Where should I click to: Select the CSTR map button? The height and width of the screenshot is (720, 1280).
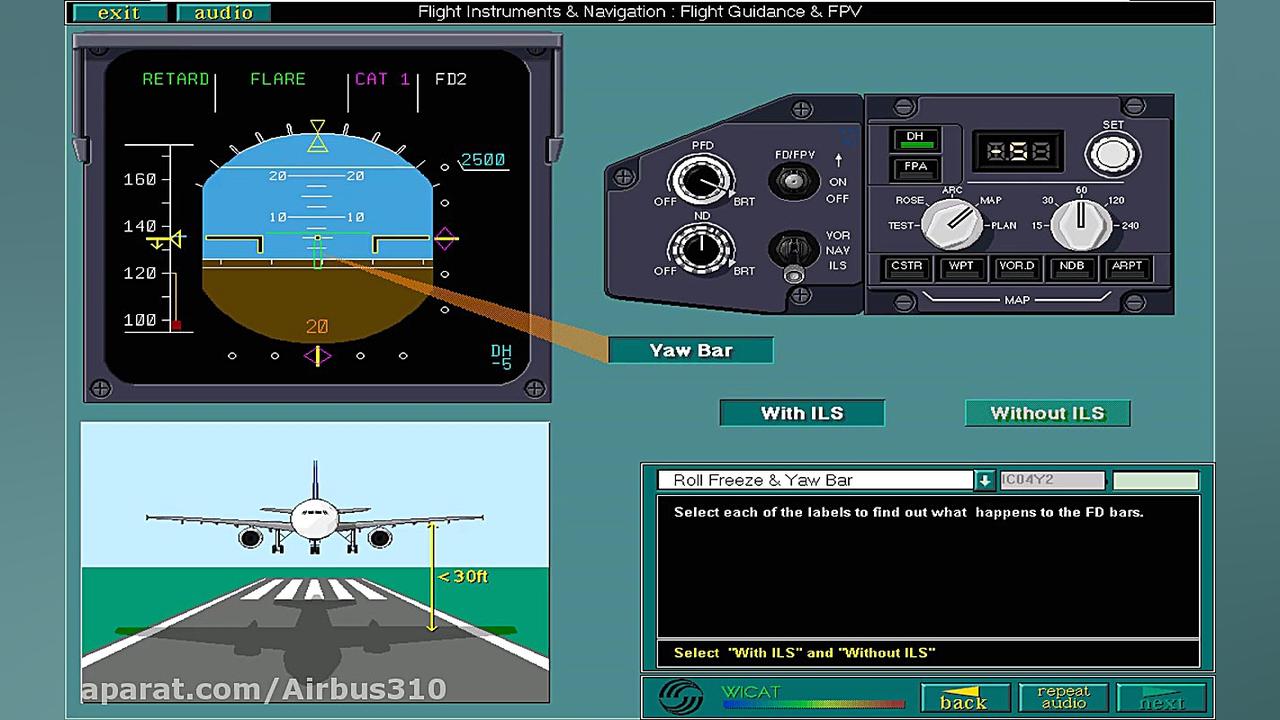coord(905,267)
